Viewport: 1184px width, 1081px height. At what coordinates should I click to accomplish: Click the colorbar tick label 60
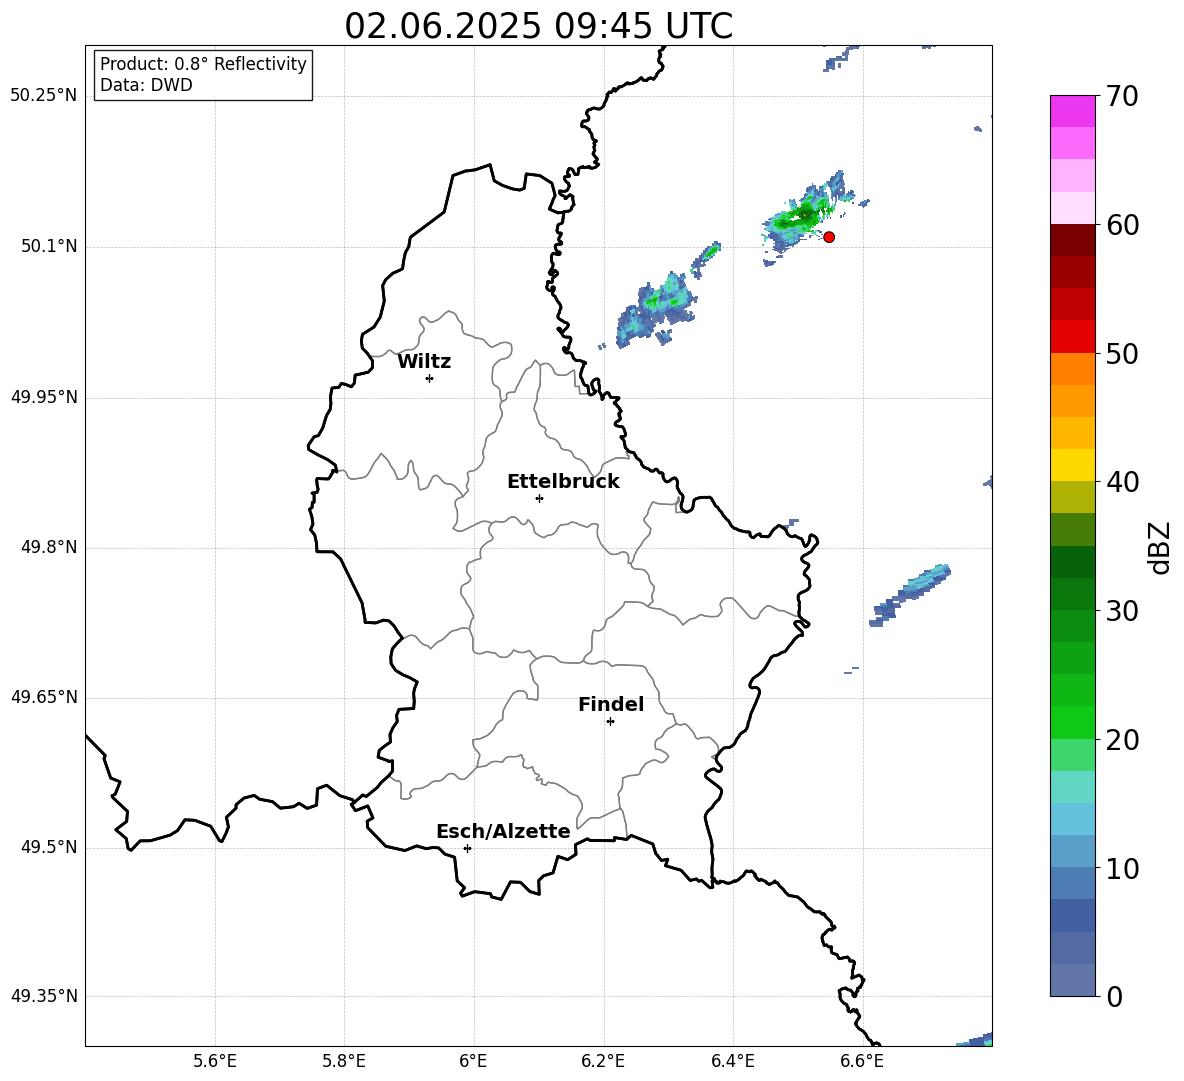pos(1122,225)
